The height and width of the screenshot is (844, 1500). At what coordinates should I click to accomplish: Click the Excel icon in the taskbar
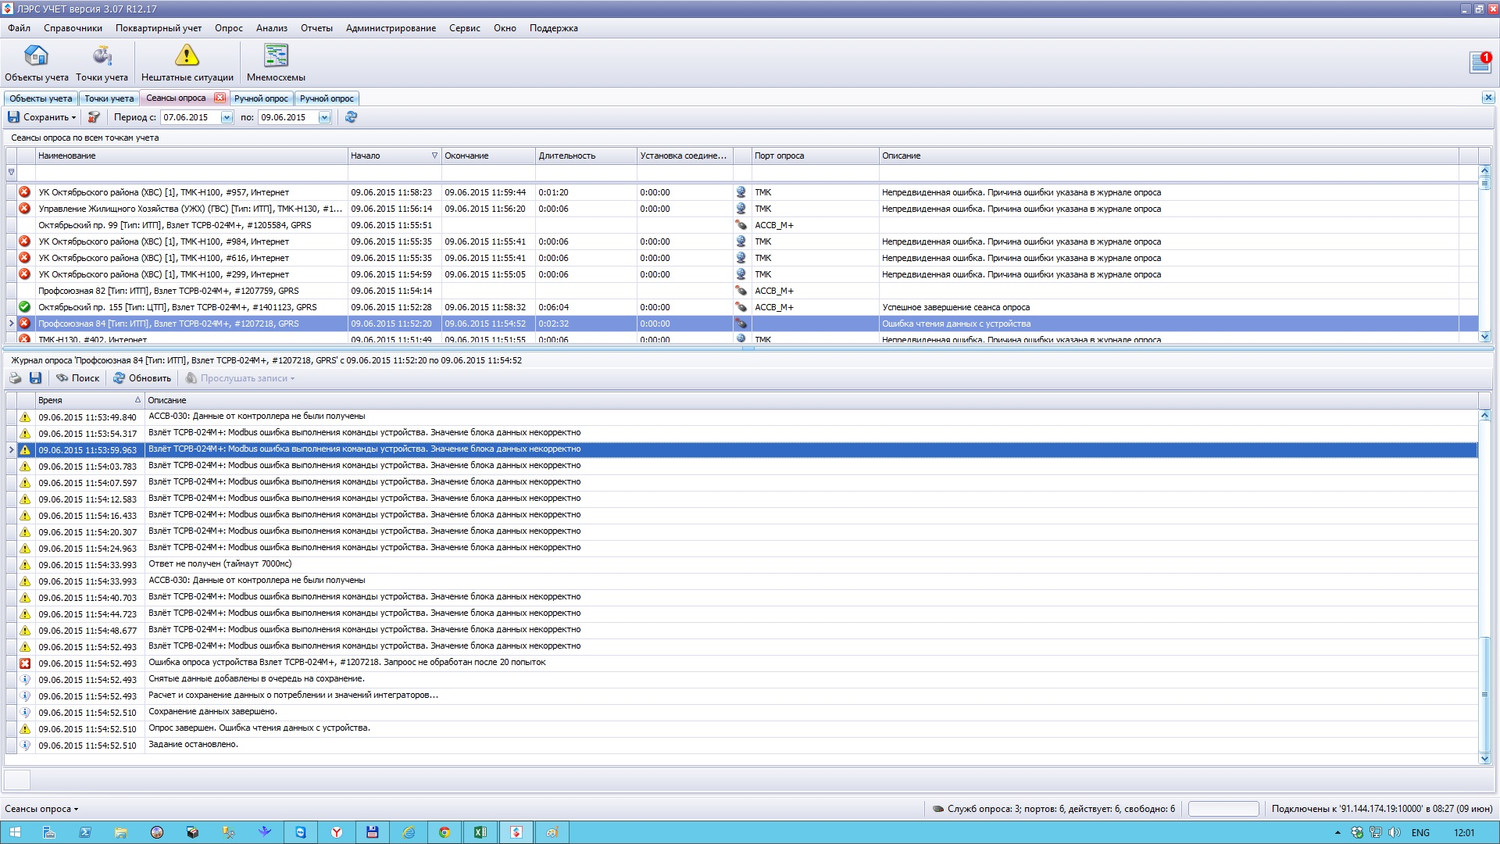[480, 832]
